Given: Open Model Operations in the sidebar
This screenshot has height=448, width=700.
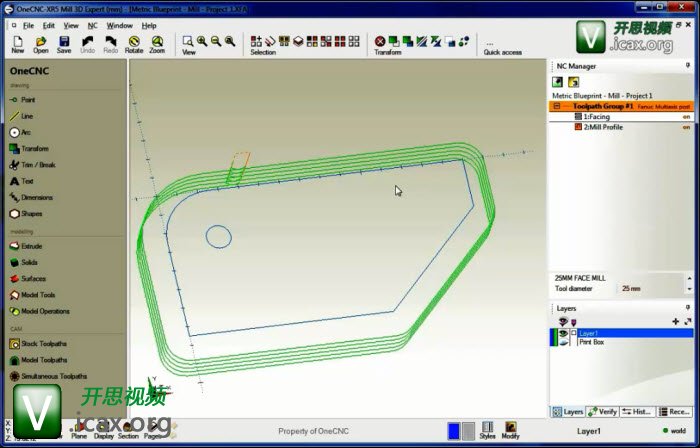Looking at the screenshot, I should click(x=39, y=311).
